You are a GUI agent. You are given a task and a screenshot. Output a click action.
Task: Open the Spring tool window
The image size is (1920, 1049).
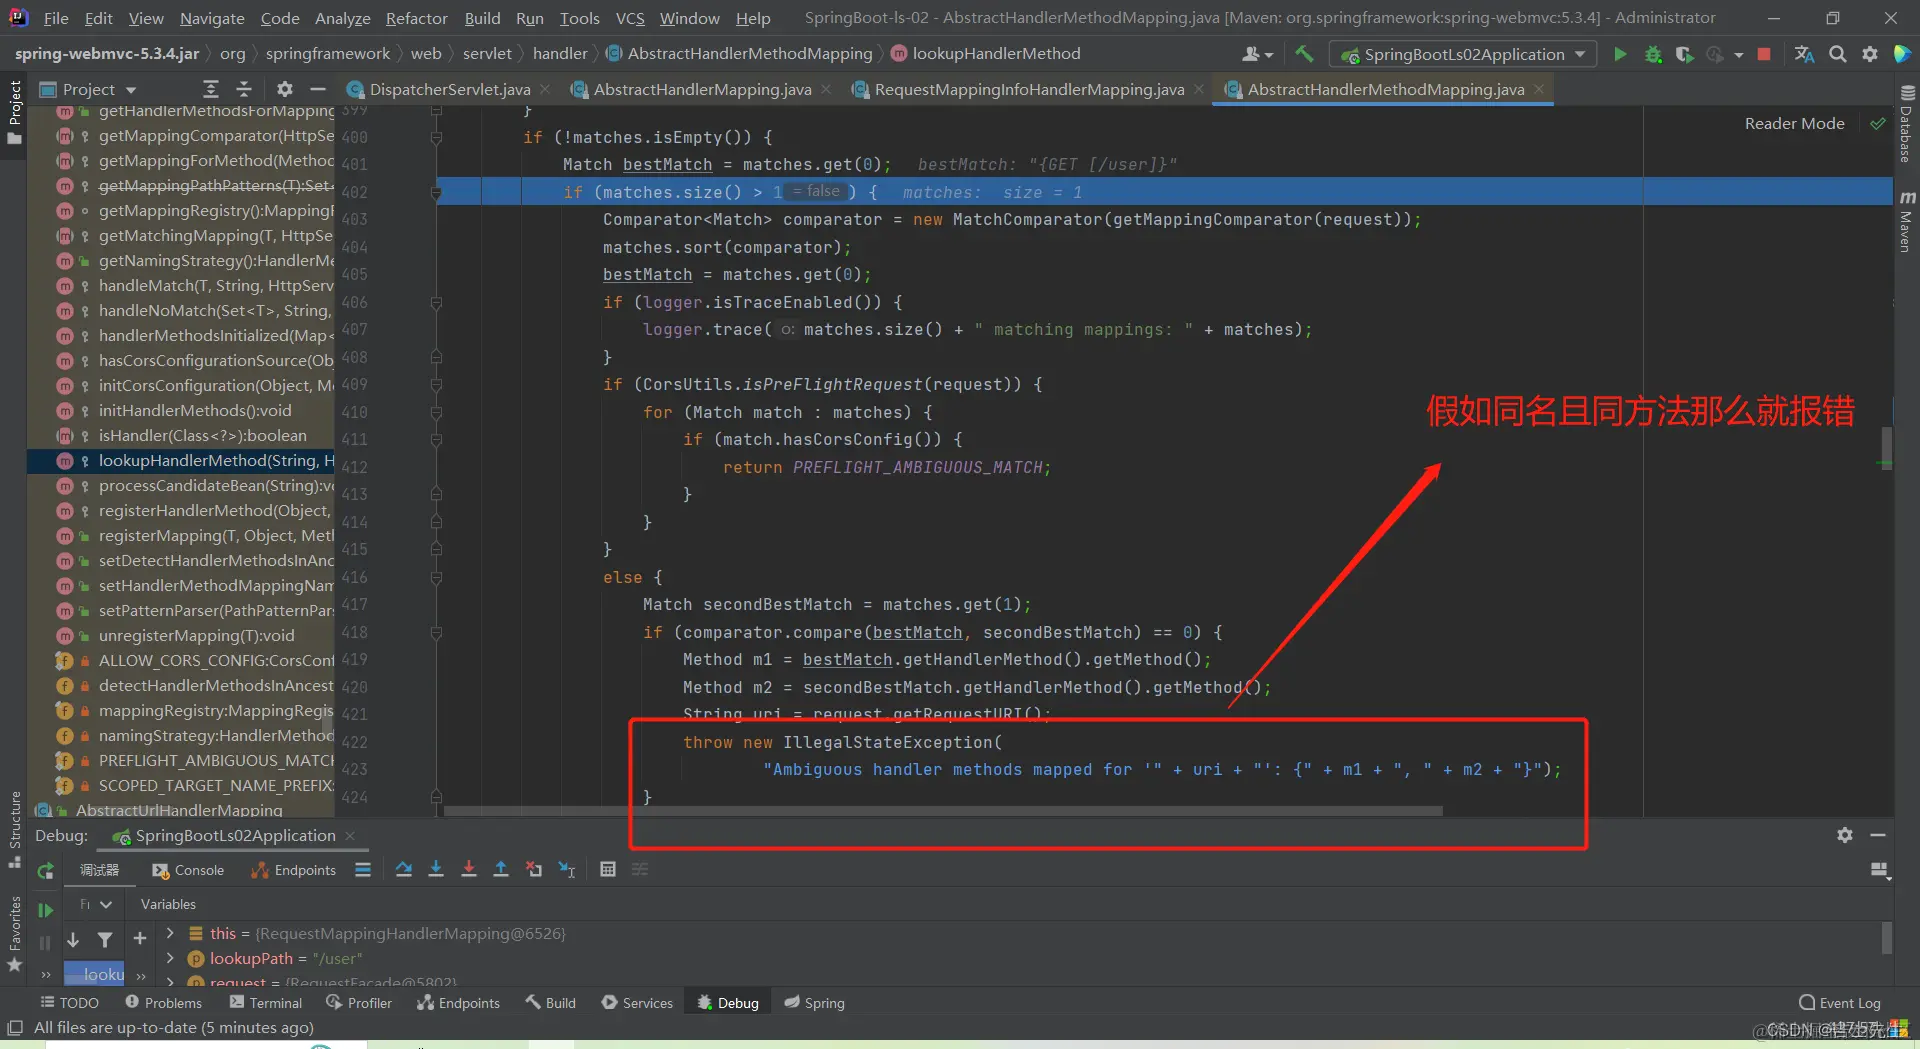814,1003
